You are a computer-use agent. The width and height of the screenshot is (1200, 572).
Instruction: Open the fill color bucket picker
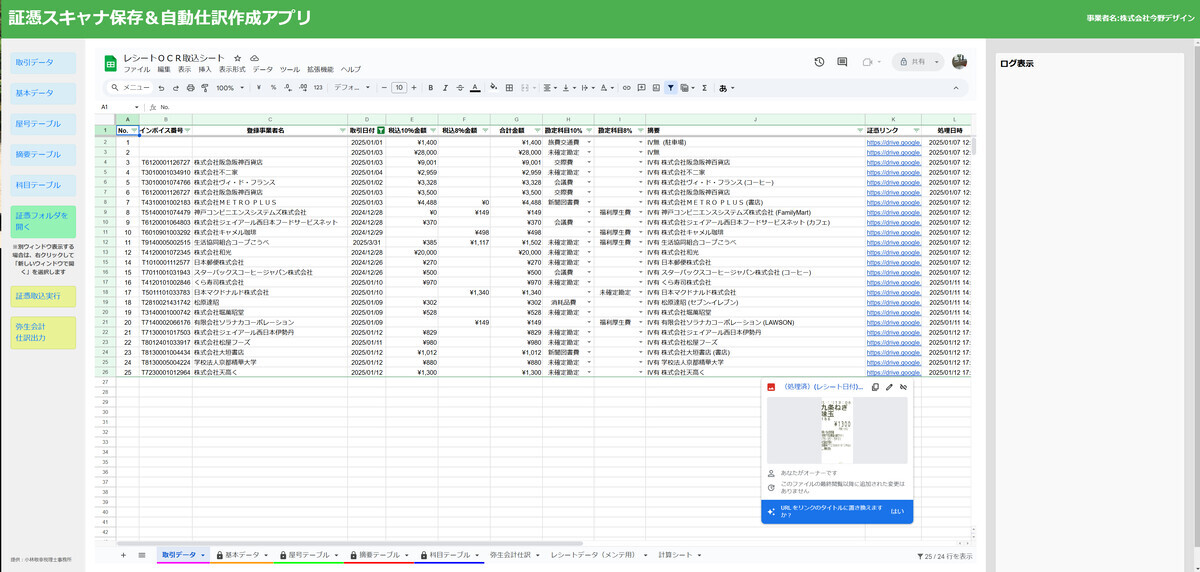click(493, 88)
